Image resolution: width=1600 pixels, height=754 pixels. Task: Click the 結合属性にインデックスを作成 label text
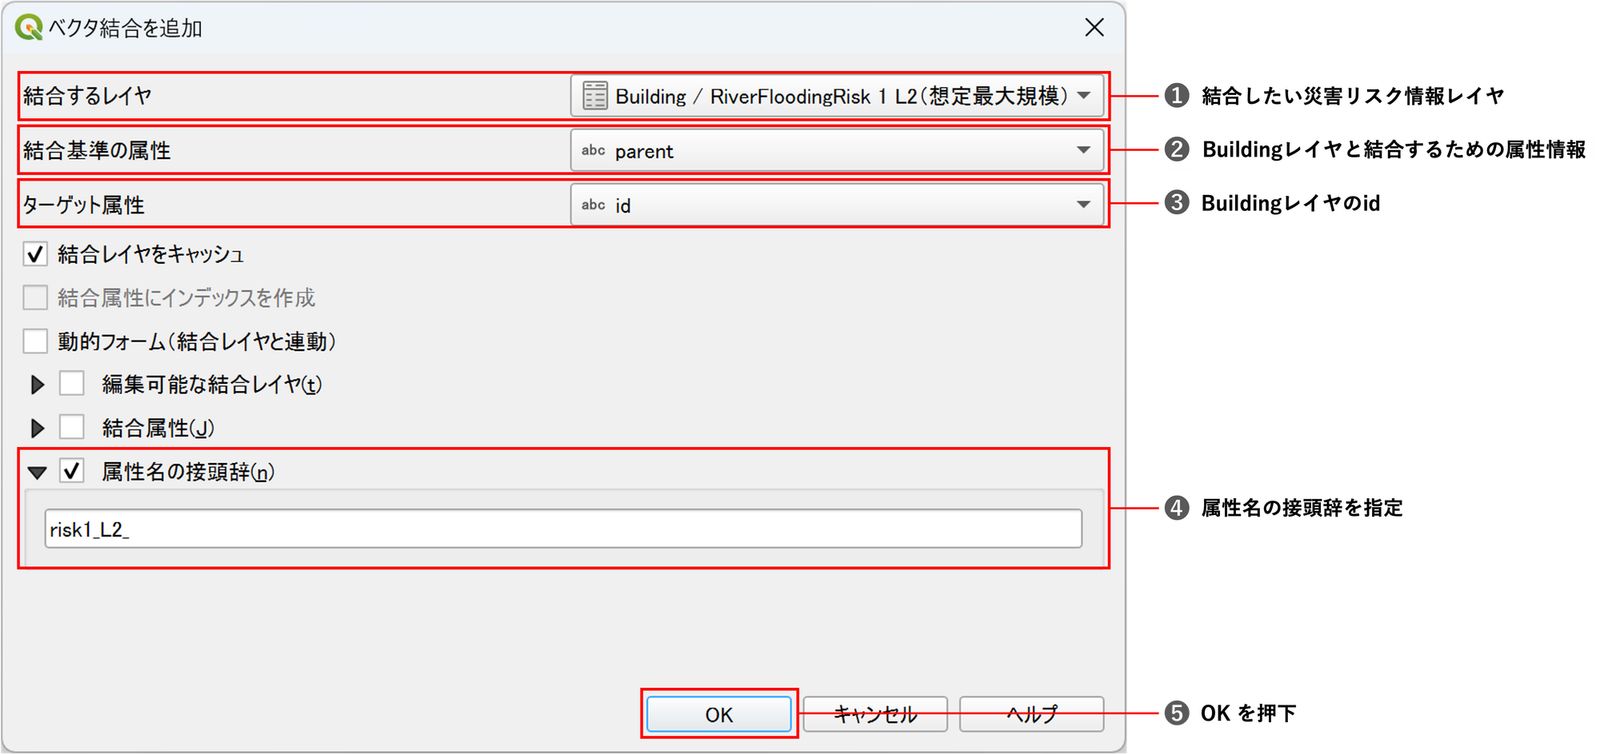tap(186, 298)
